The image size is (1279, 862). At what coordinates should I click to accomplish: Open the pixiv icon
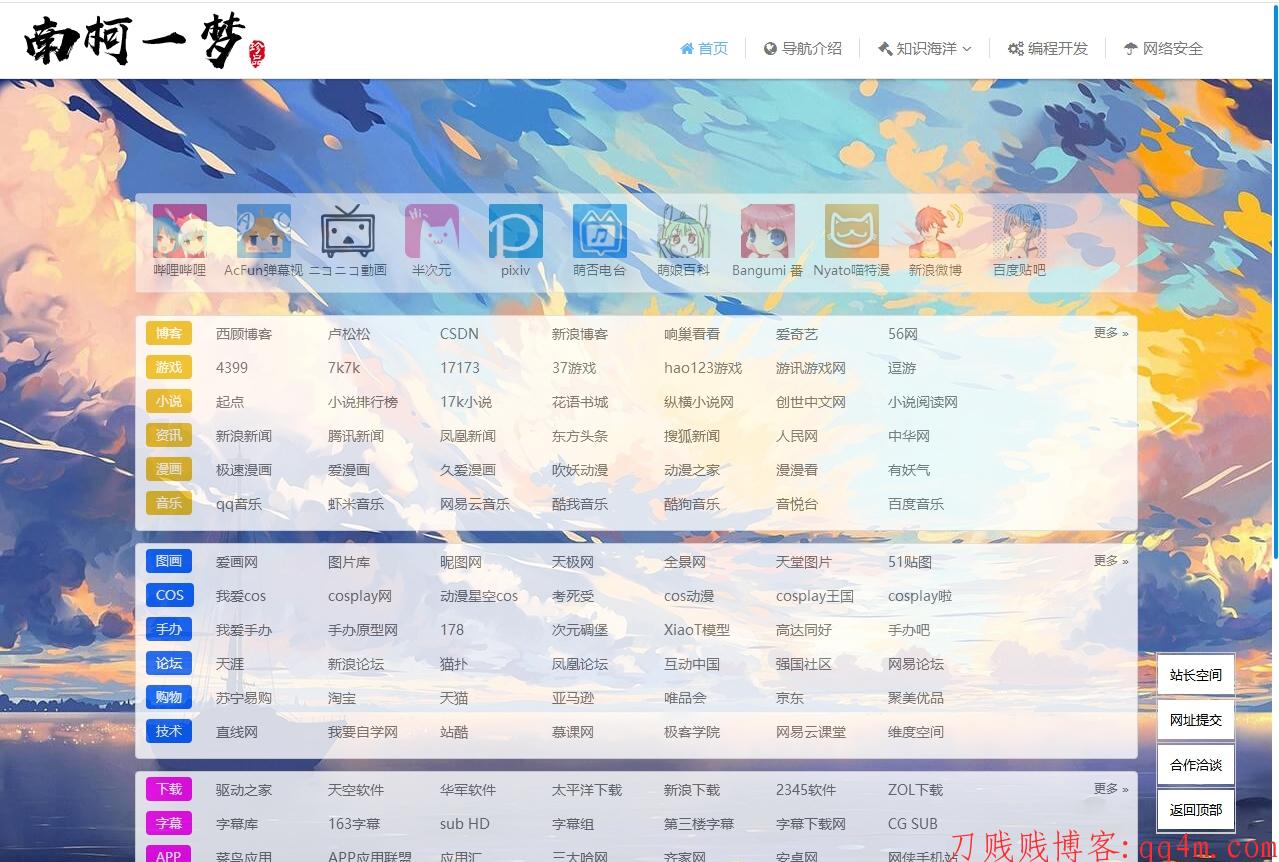516,231
